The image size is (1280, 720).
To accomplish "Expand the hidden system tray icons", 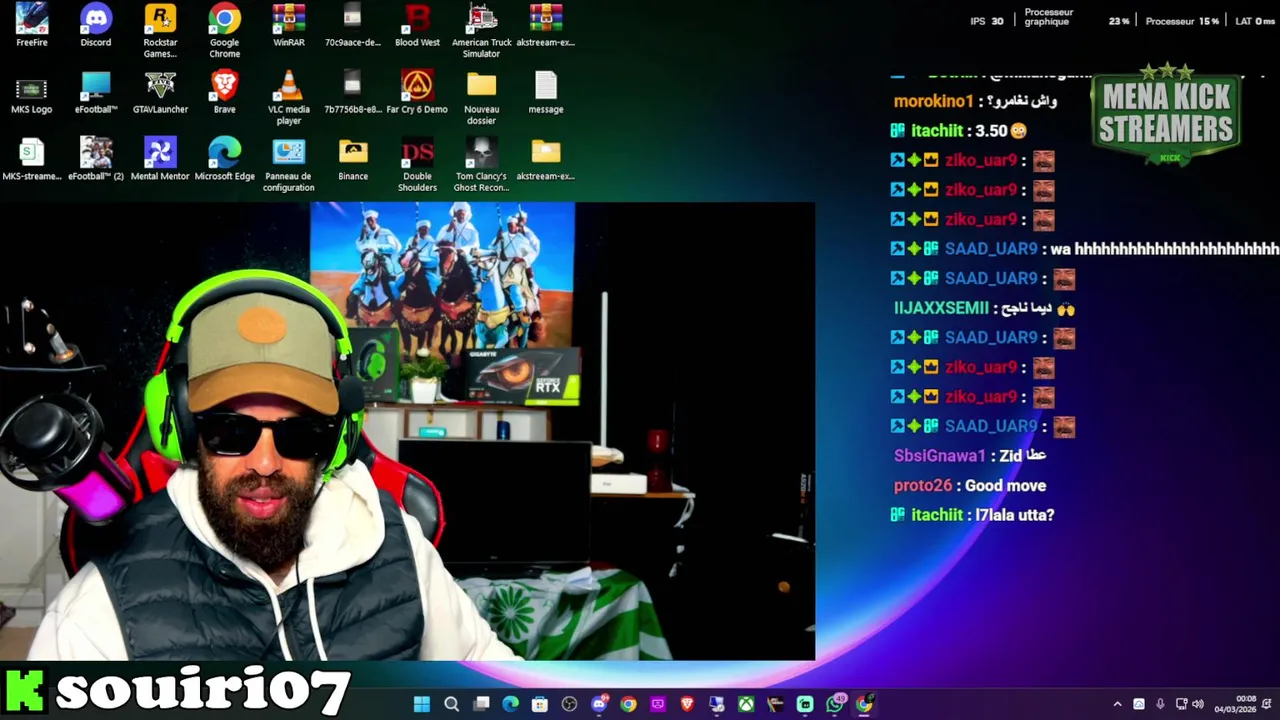I will 1117,704.
